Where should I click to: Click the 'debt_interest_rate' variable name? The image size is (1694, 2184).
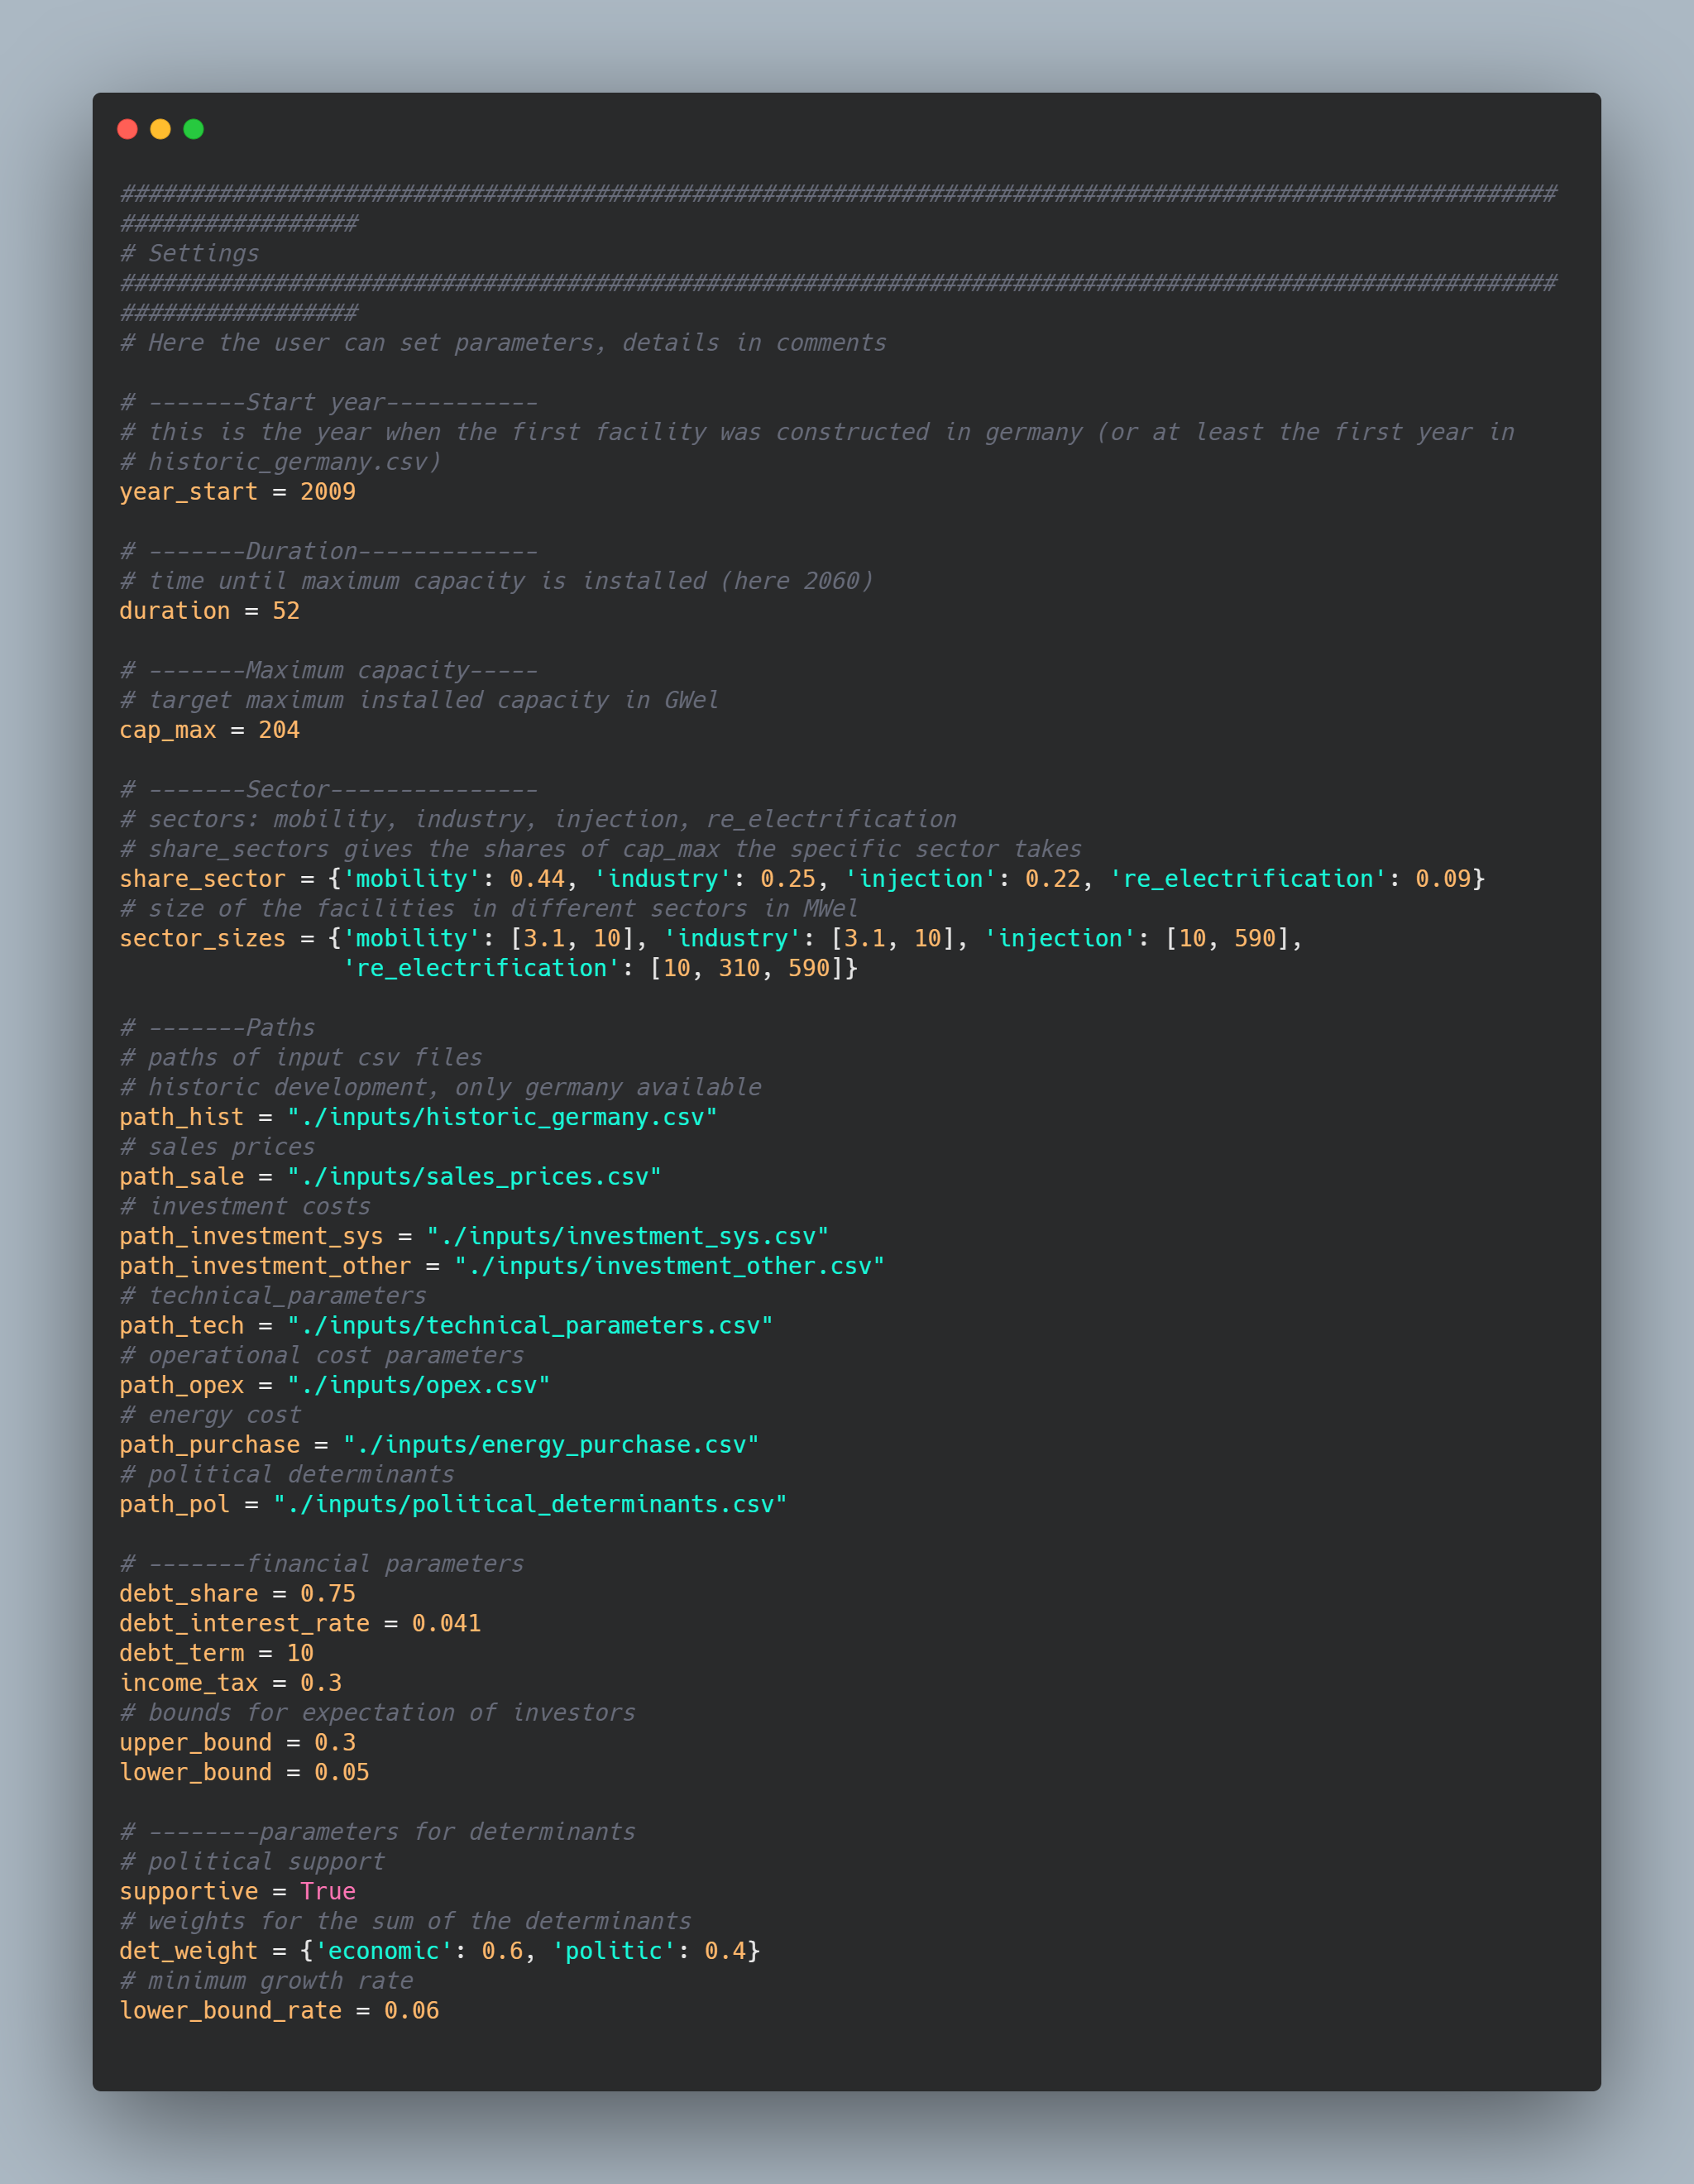coord(245,1624)
